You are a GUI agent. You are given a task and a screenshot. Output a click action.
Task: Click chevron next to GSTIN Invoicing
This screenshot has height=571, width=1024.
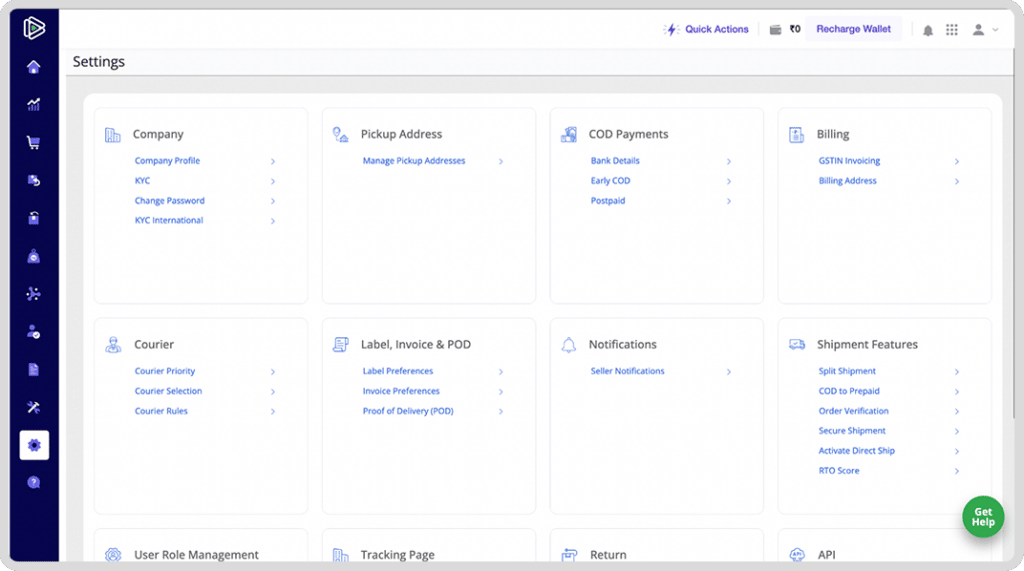957,161
